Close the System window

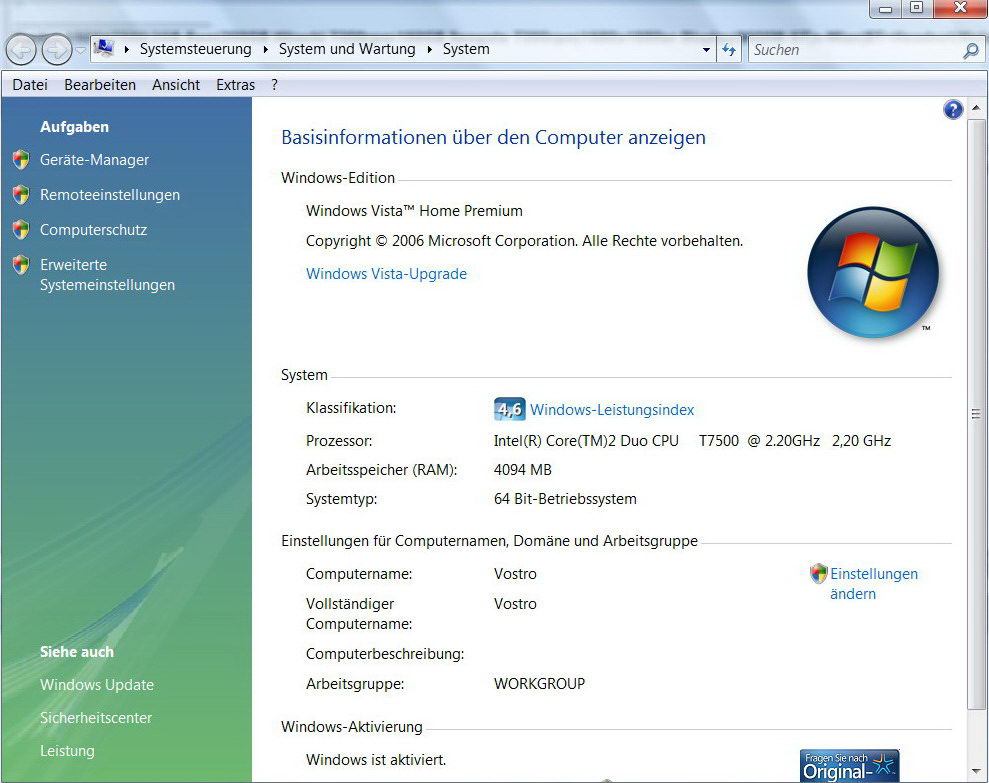[959, 8]
